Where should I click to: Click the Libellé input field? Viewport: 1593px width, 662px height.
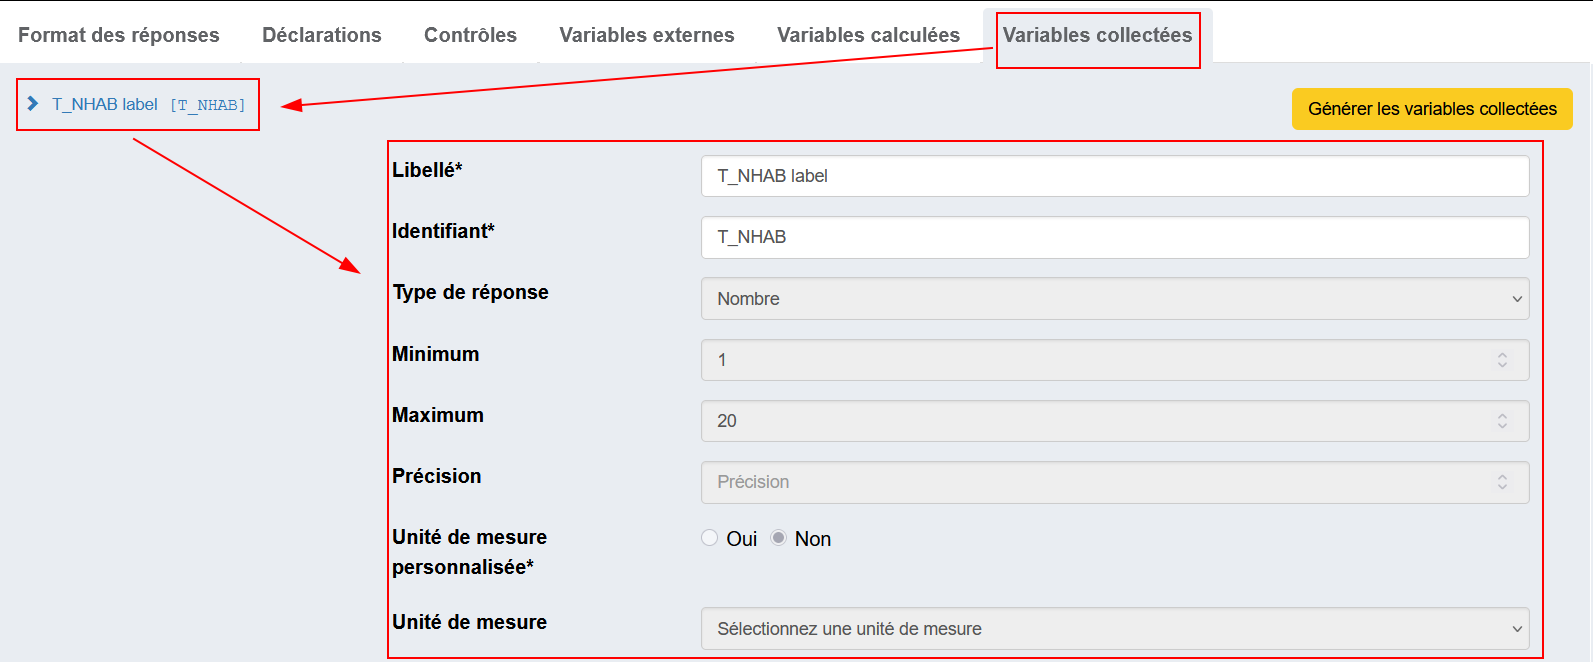click(1114, 176)
